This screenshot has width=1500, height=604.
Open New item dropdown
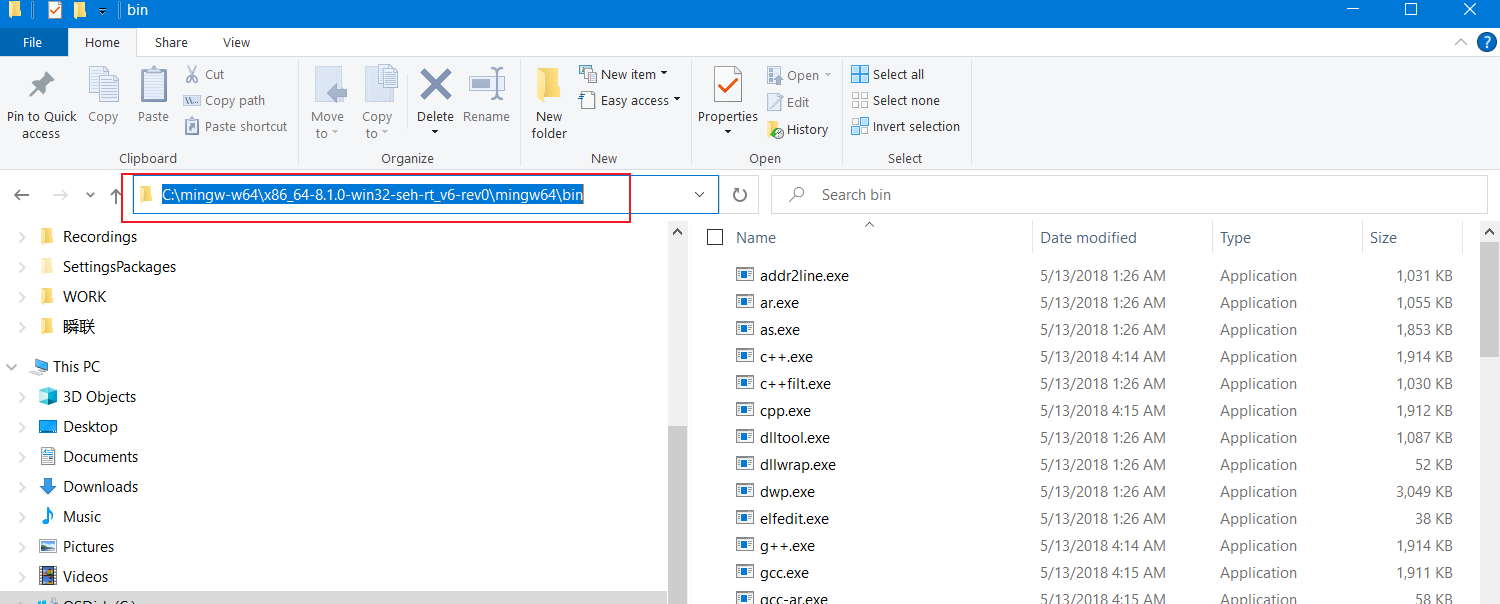point(623,74)
